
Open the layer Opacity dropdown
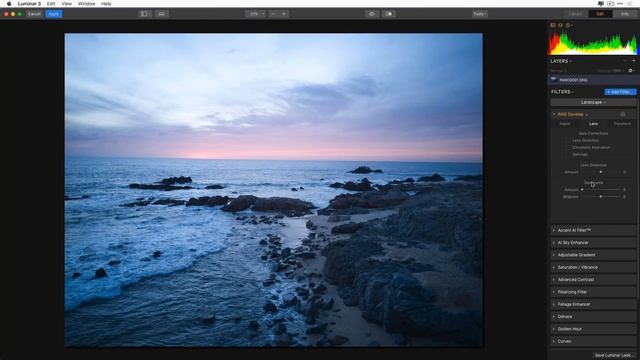point(611,71)
